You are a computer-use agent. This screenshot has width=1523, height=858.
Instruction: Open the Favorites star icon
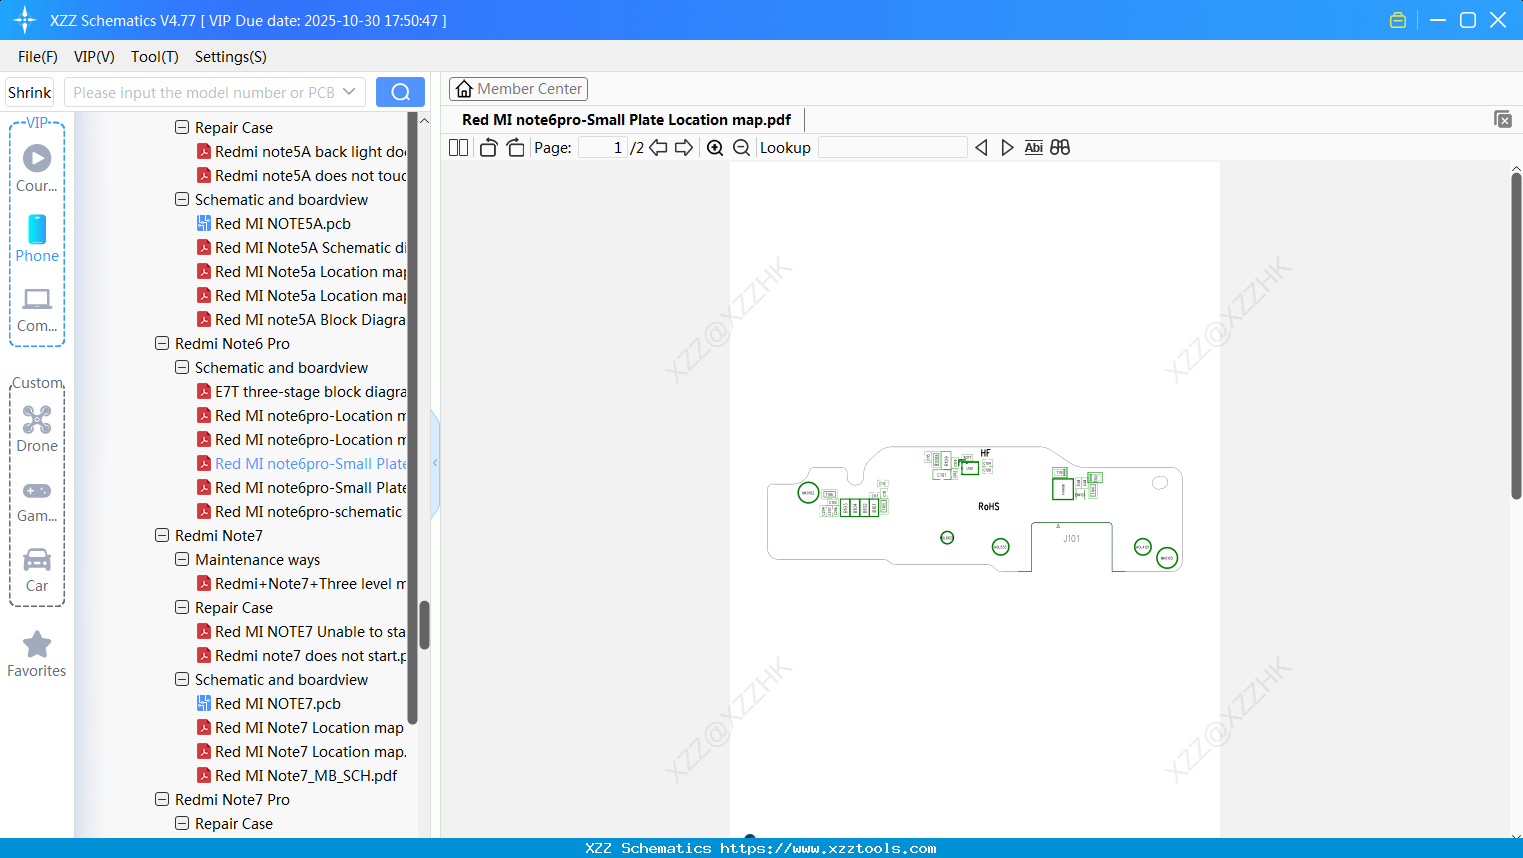coord(37,654)
